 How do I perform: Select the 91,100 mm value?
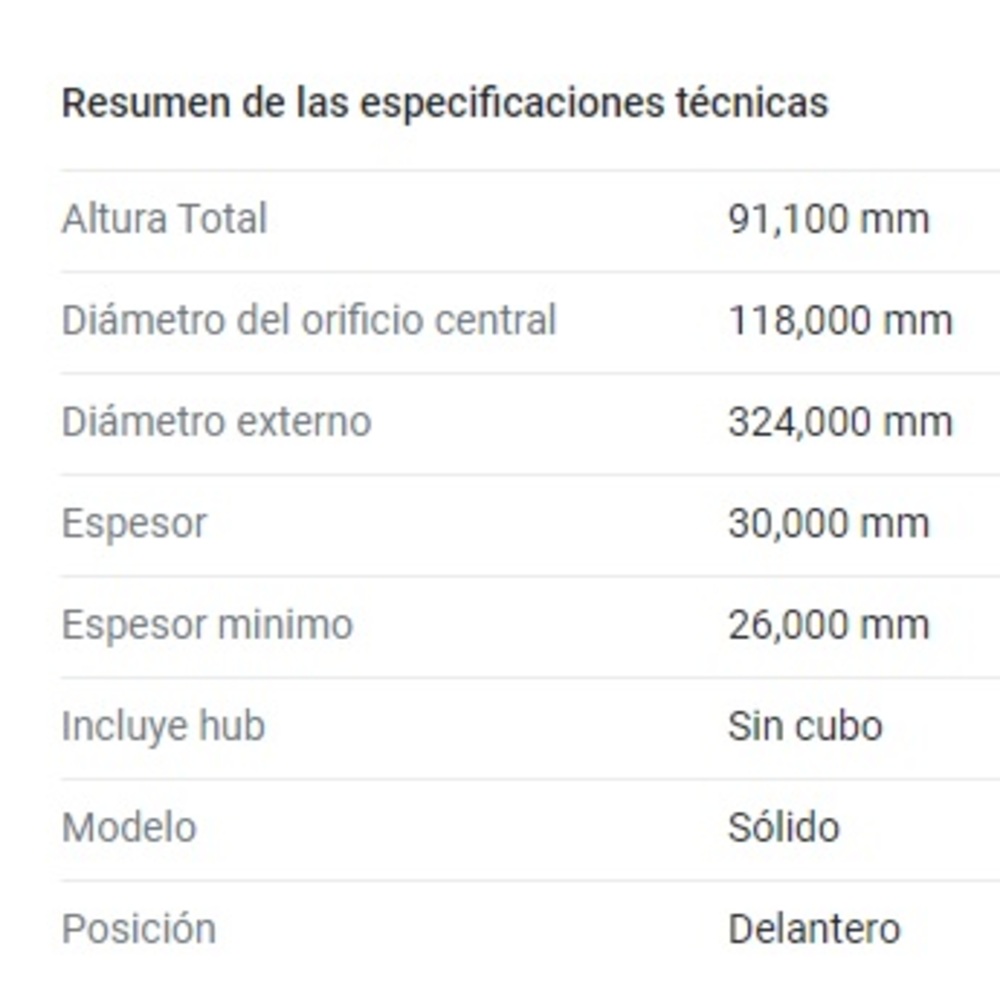pyautogui.click(x=828, y=219)
